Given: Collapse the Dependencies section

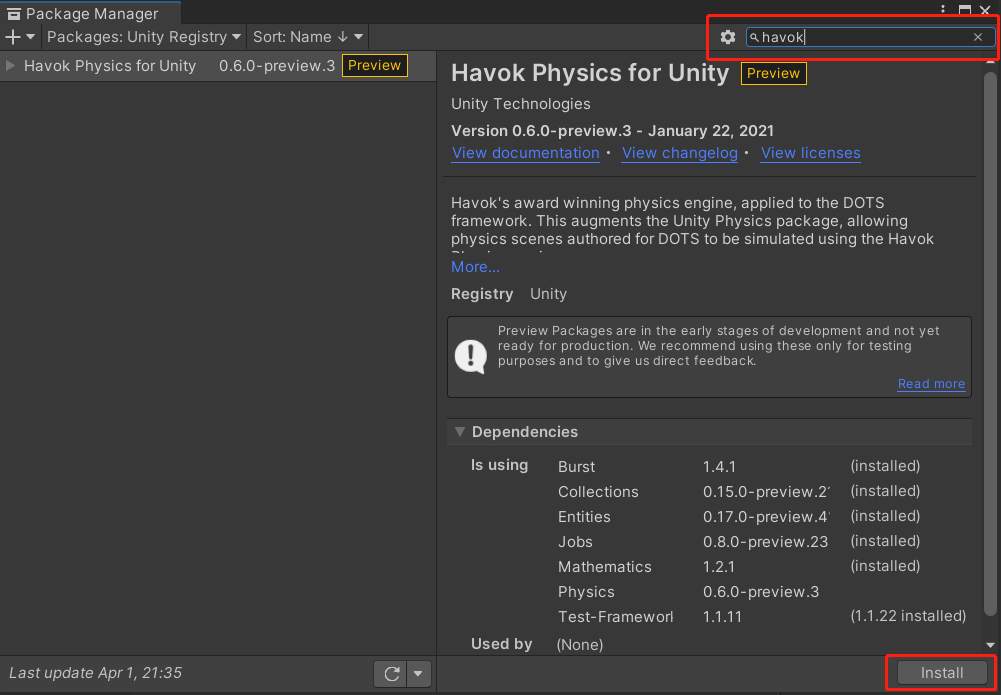Looking at the screenshot, I should click(x=460, y=432).
